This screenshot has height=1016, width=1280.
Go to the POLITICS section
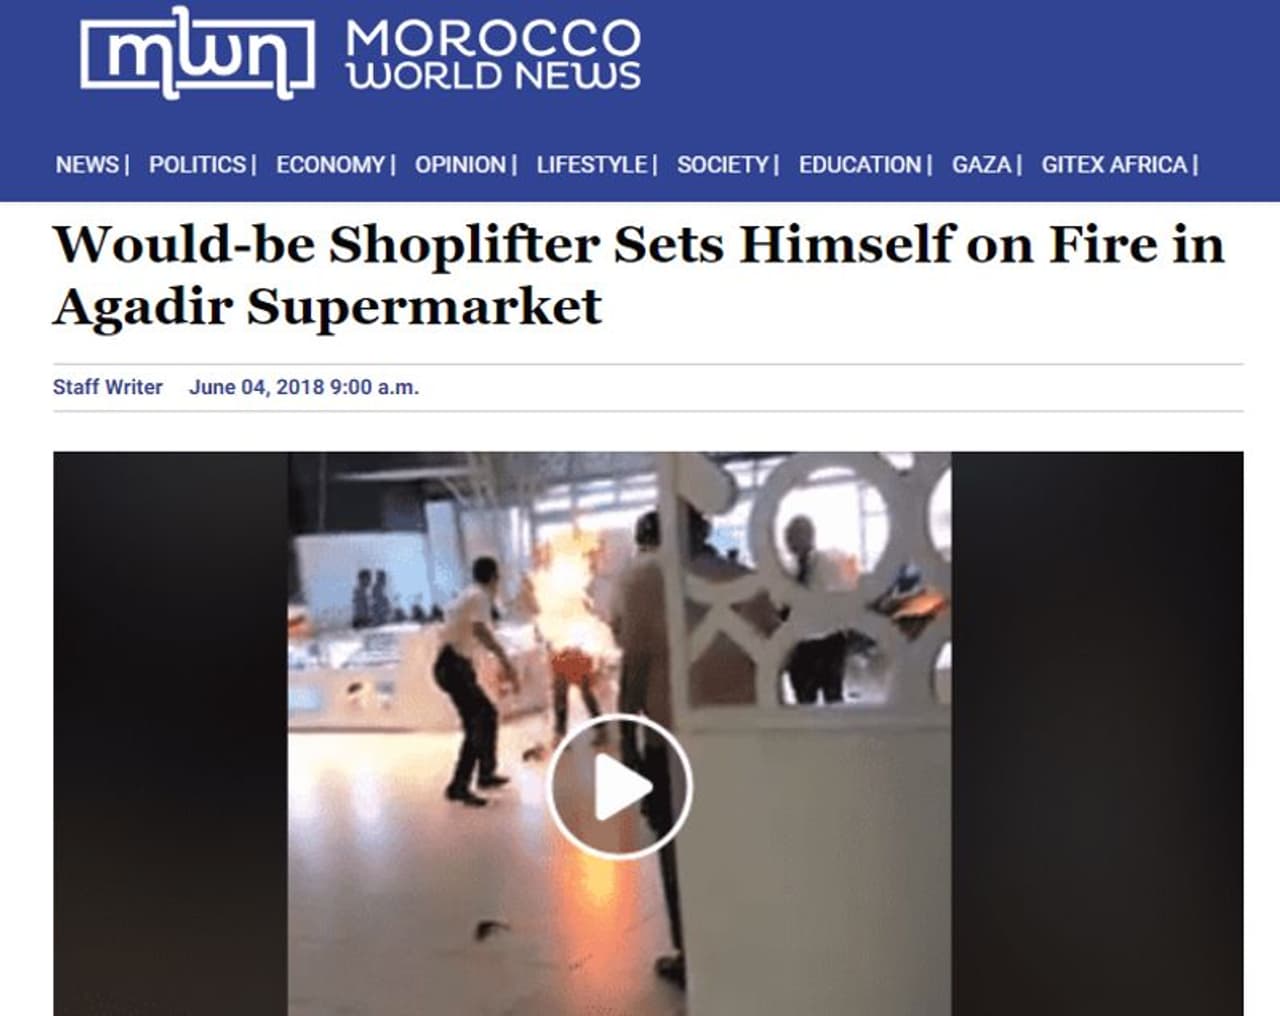click(x=197, y=165)
